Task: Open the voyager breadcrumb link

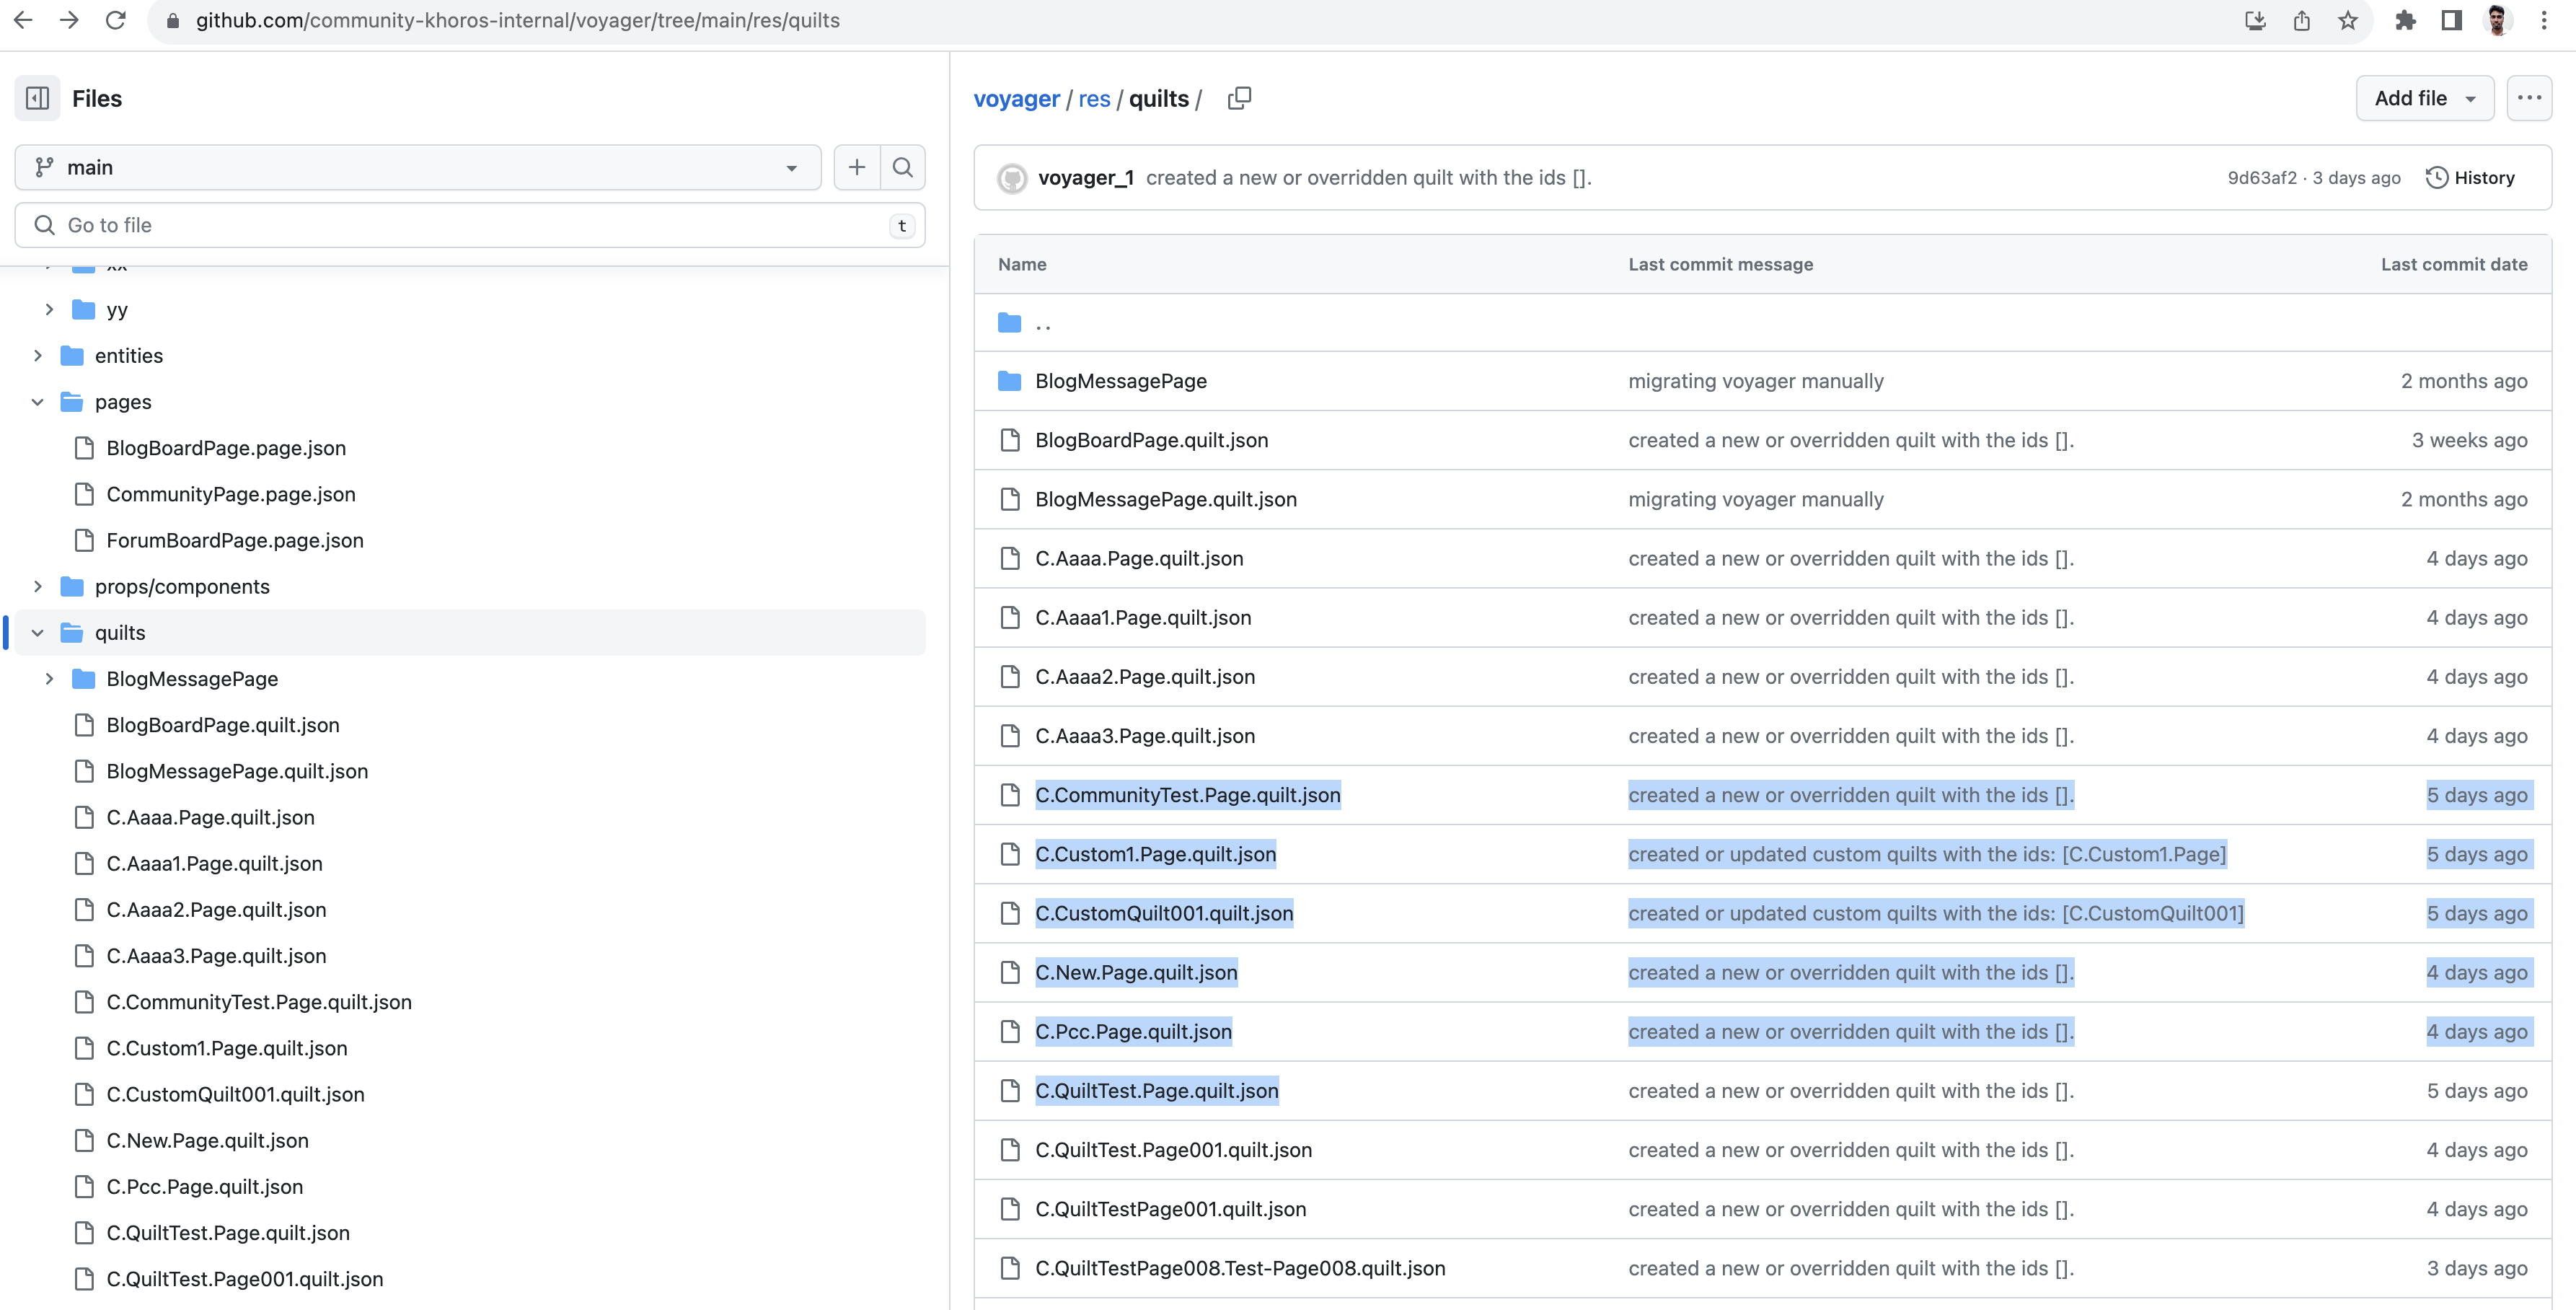Action: pyautogui.click(x=1016, y=98)
